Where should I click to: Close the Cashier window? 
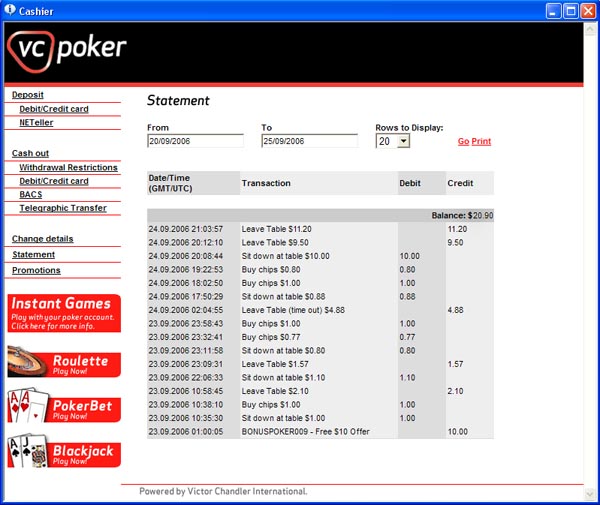pyautogui.click(x=588, y=11)
